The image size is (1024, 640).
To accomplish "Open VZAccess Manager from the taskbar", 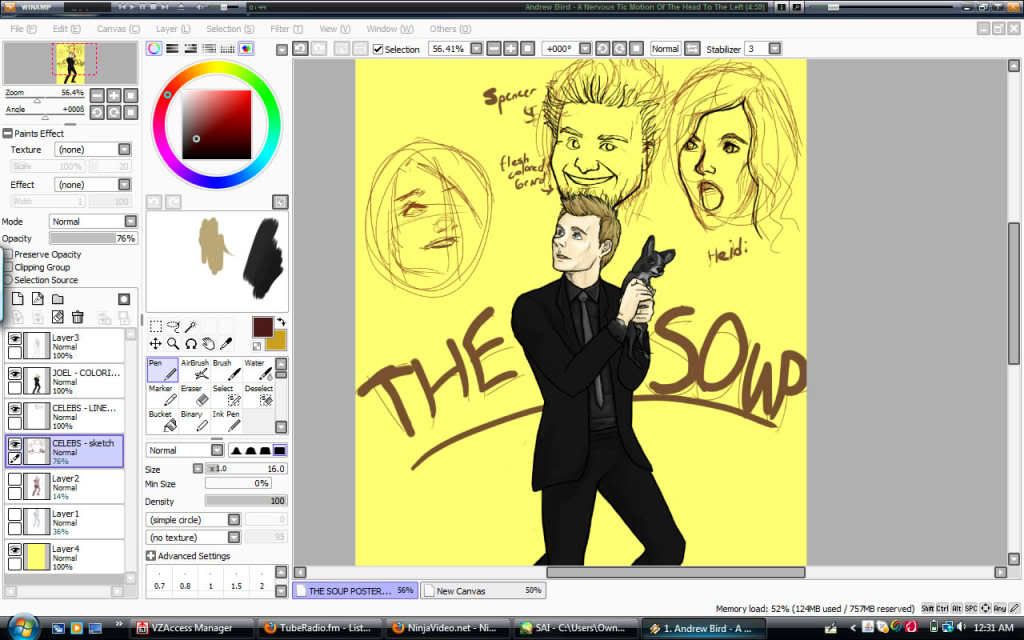I will point(191,628).
